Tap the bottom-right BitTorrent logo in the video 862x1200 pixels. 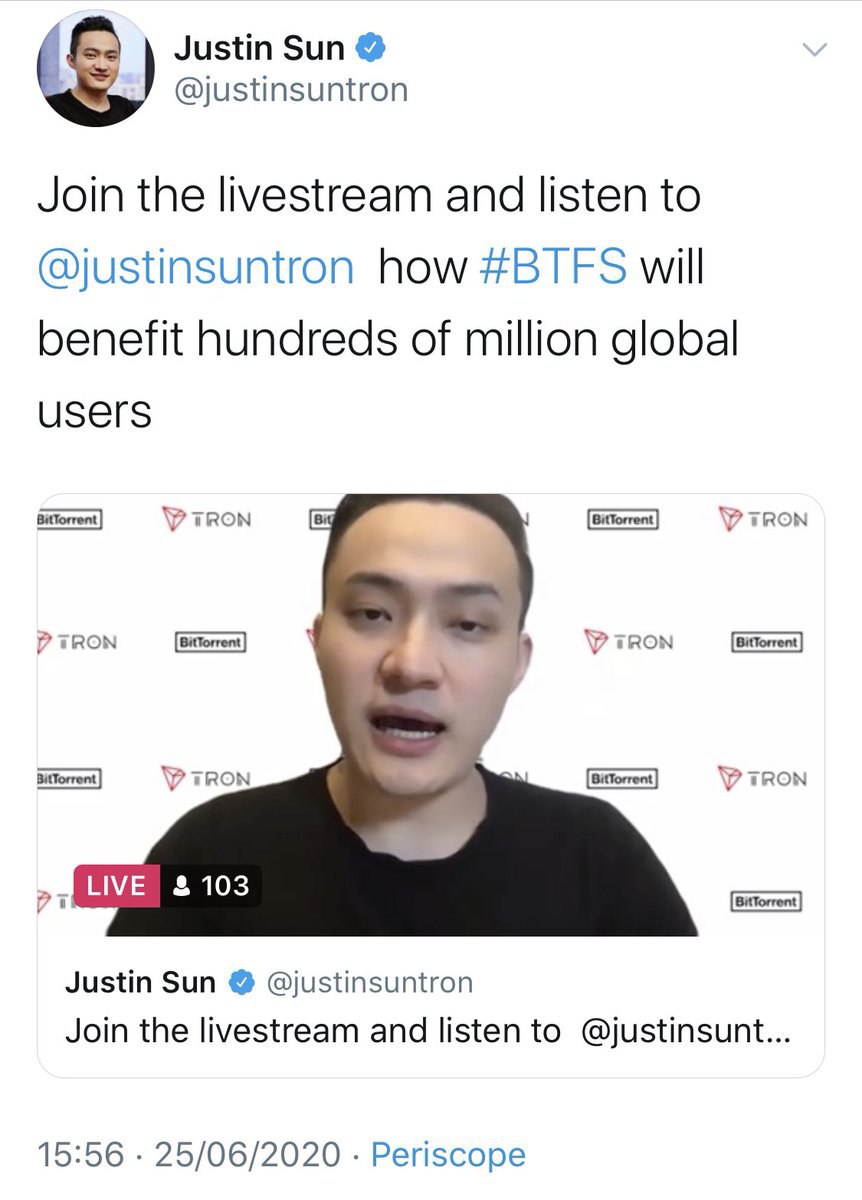click(767, 902)
